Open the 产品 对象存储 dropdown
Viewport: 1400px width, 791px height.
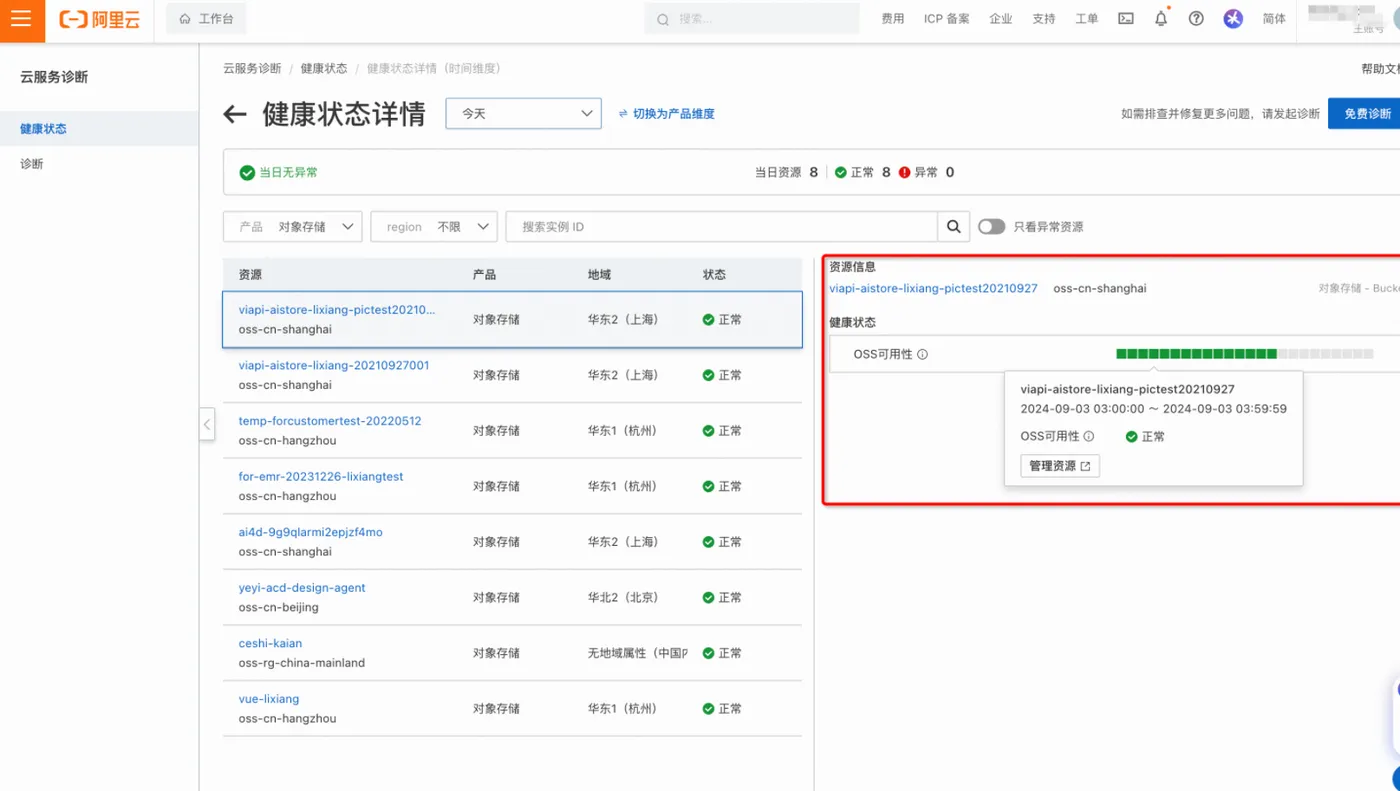[x=293, y=227]
